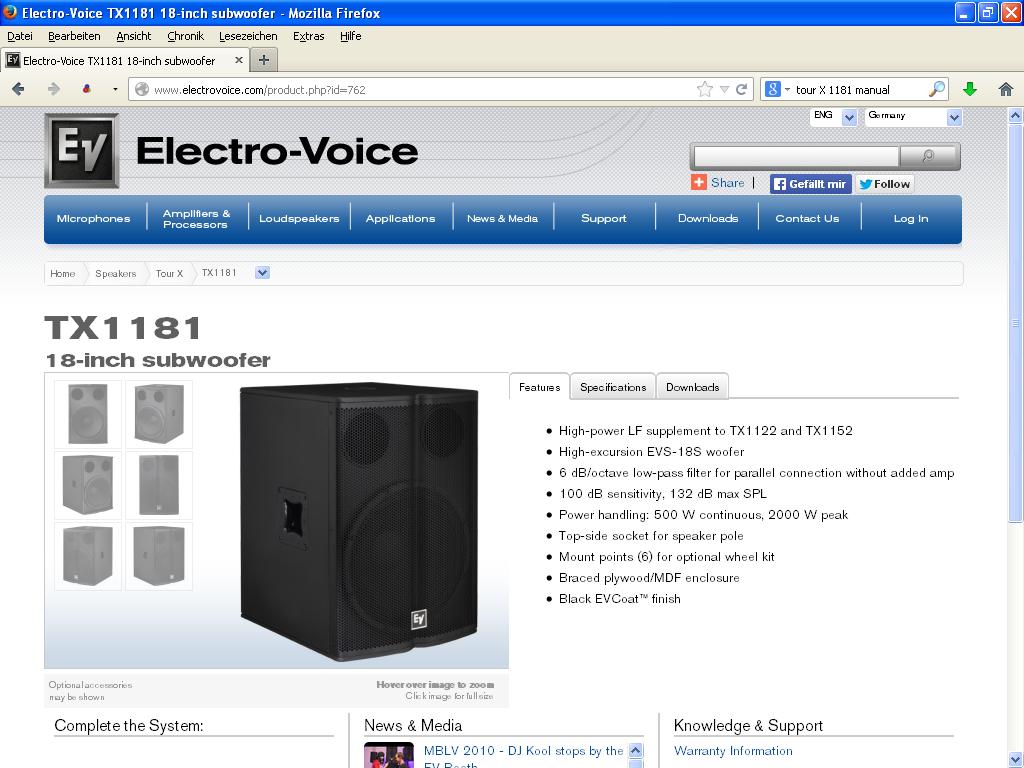Image resolution: width=1024 pixels, height=768 pixels.
Task: Open the Germany country dropdown
Action: tap(953, 117)
